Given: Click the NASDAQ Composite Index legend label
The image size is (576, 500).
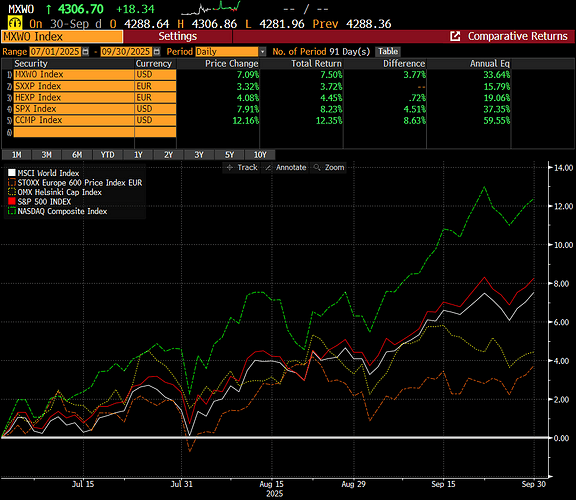Looking at the screenshot, I should pos(62,211).
